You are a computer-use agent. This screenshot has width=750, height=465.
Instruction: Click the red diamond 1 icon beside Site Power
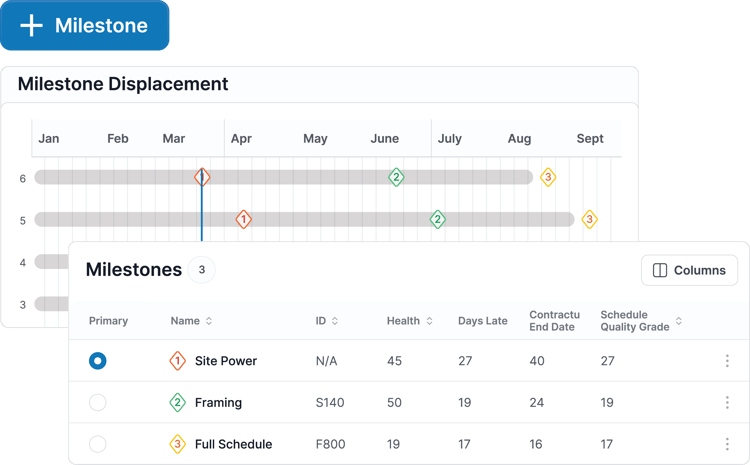(177, 361)
